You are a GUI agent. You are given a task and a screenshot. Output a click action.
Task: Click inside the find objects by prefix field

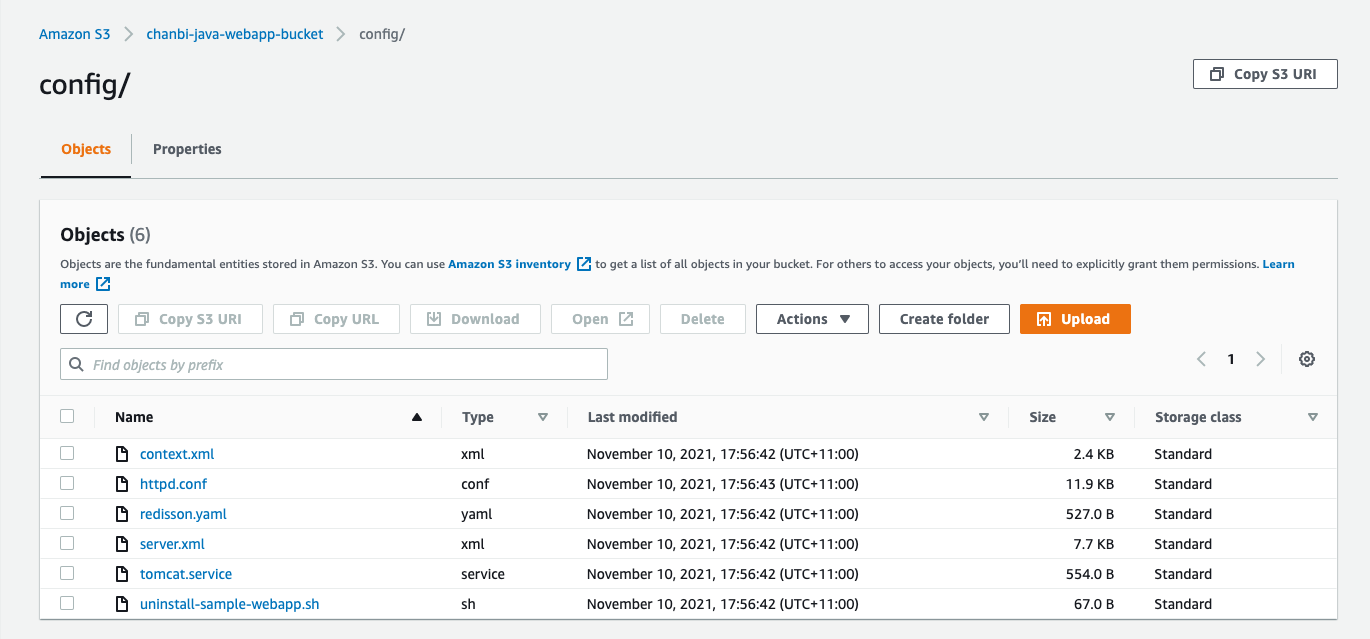coord(300,363)
